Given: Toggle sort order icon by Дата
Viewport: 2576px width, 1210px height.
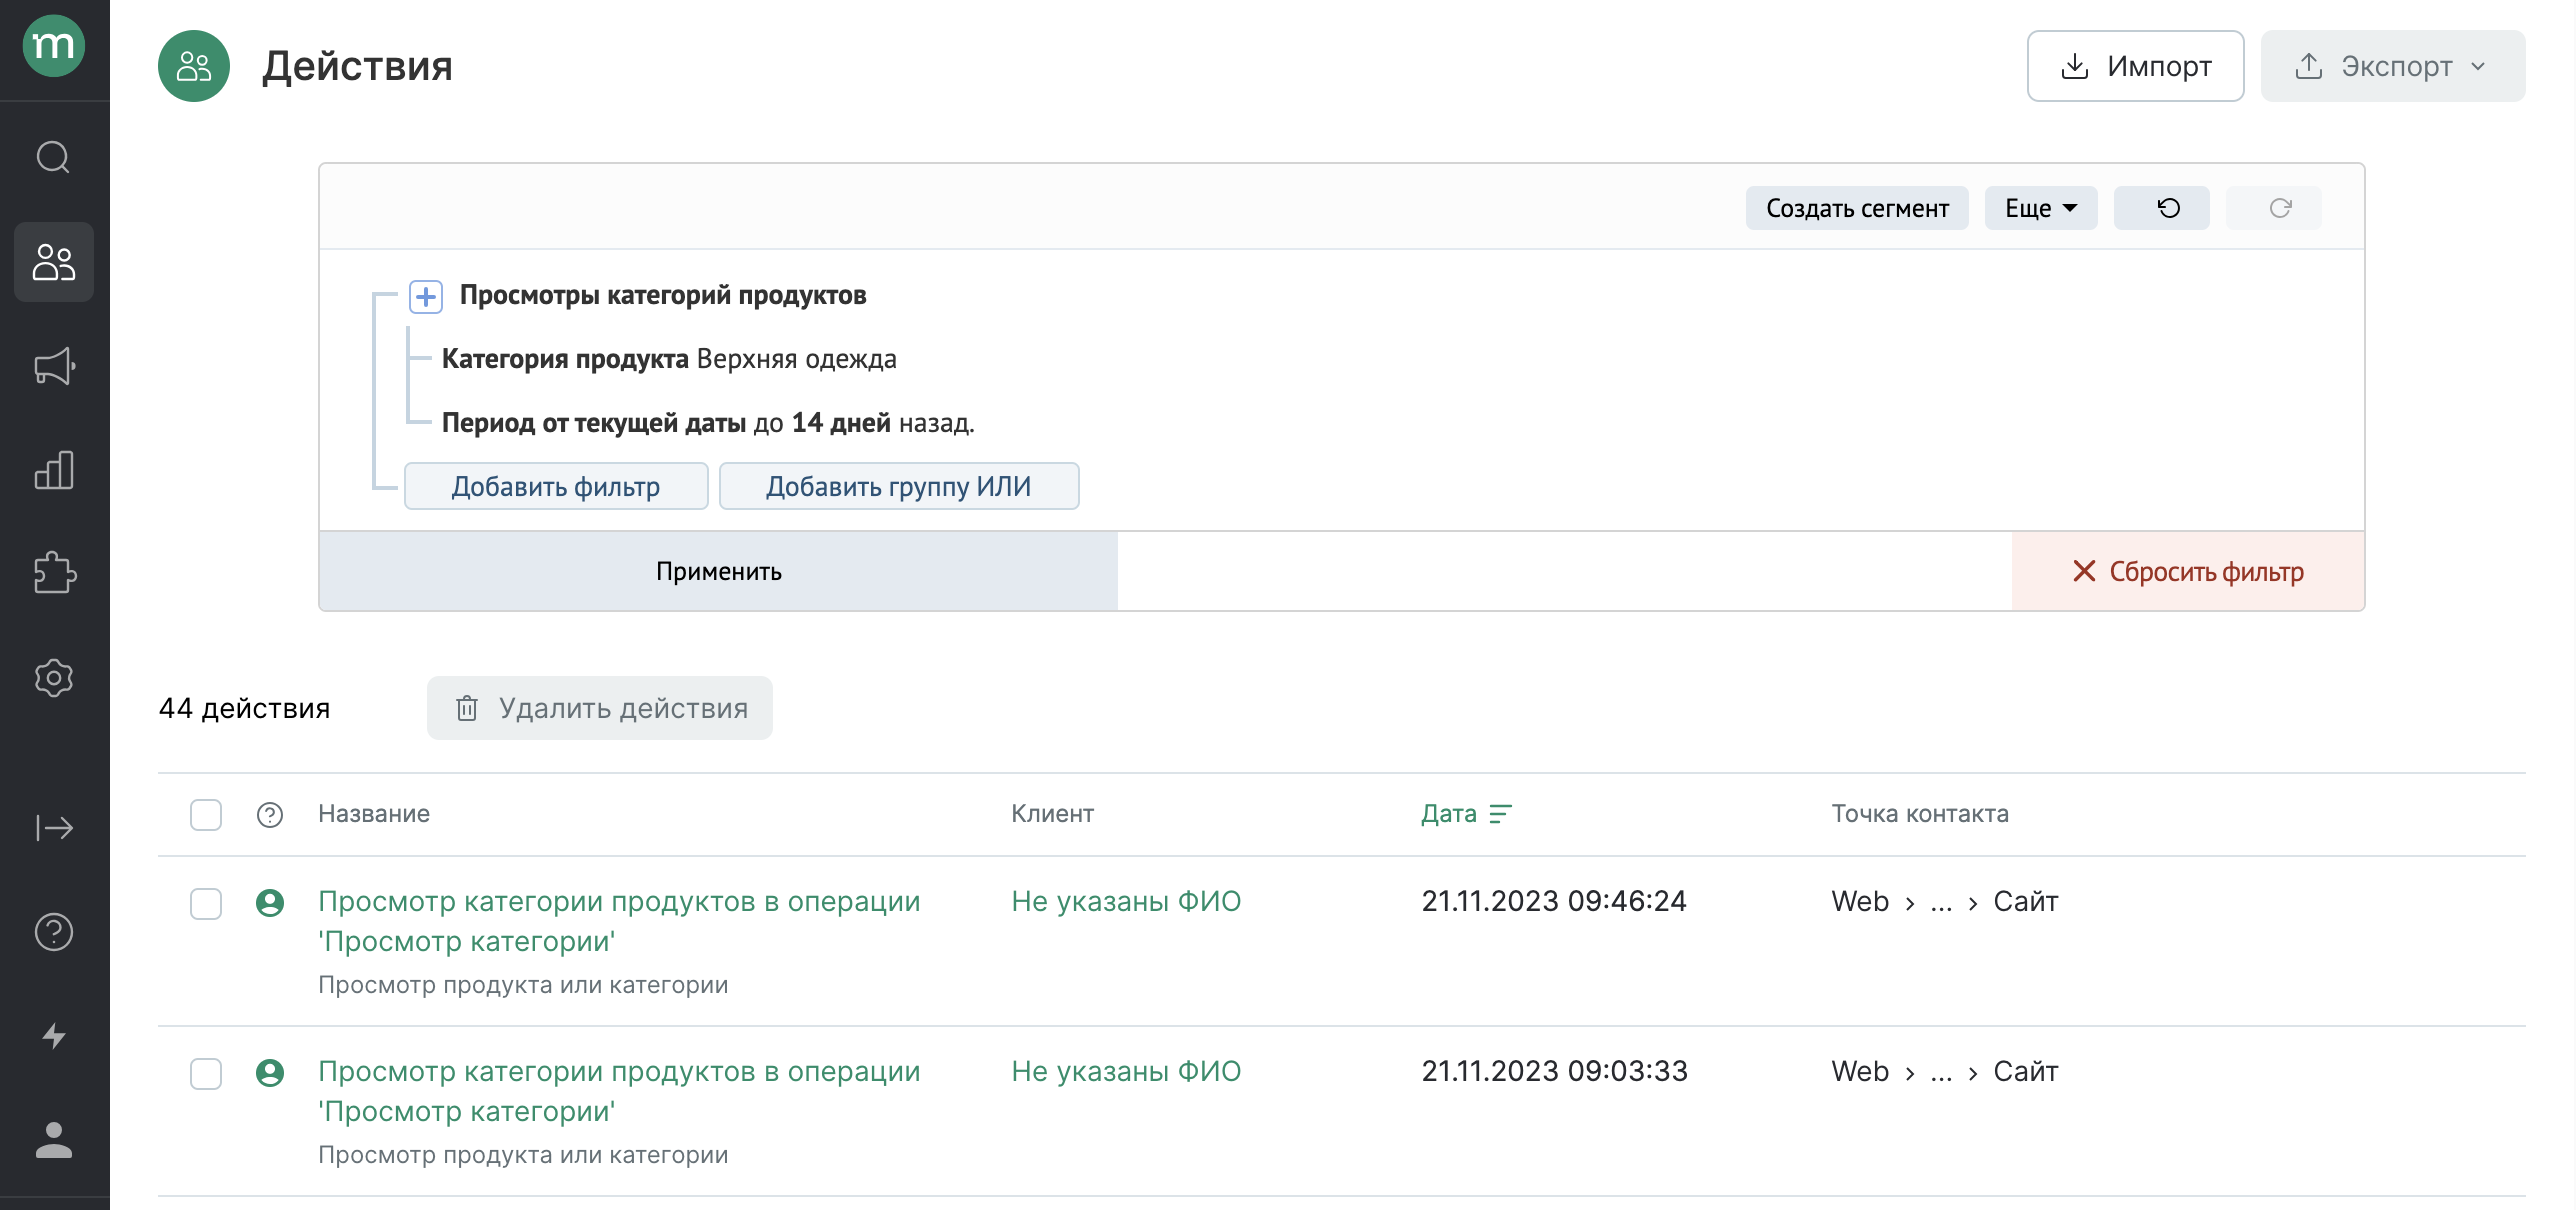Looking at the screenshot, I should pos(1500,814).
